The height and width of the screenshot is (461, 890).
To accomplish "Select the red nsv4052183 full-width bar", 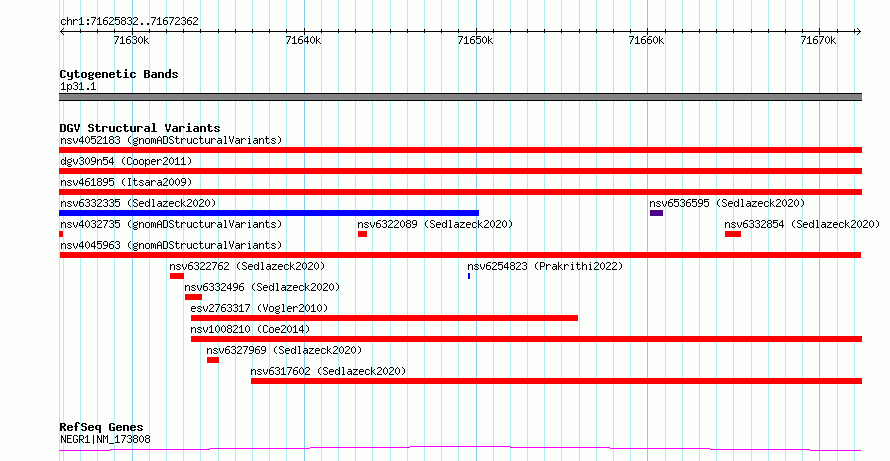I will 460,150.
